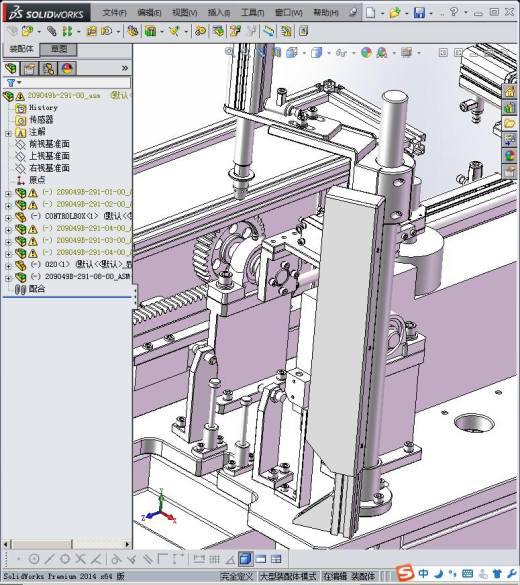Image resolution: width=520 pixels, height=585 pixels.
Task: Click the Smart Fasteners icon
Action: pos(92,31)
